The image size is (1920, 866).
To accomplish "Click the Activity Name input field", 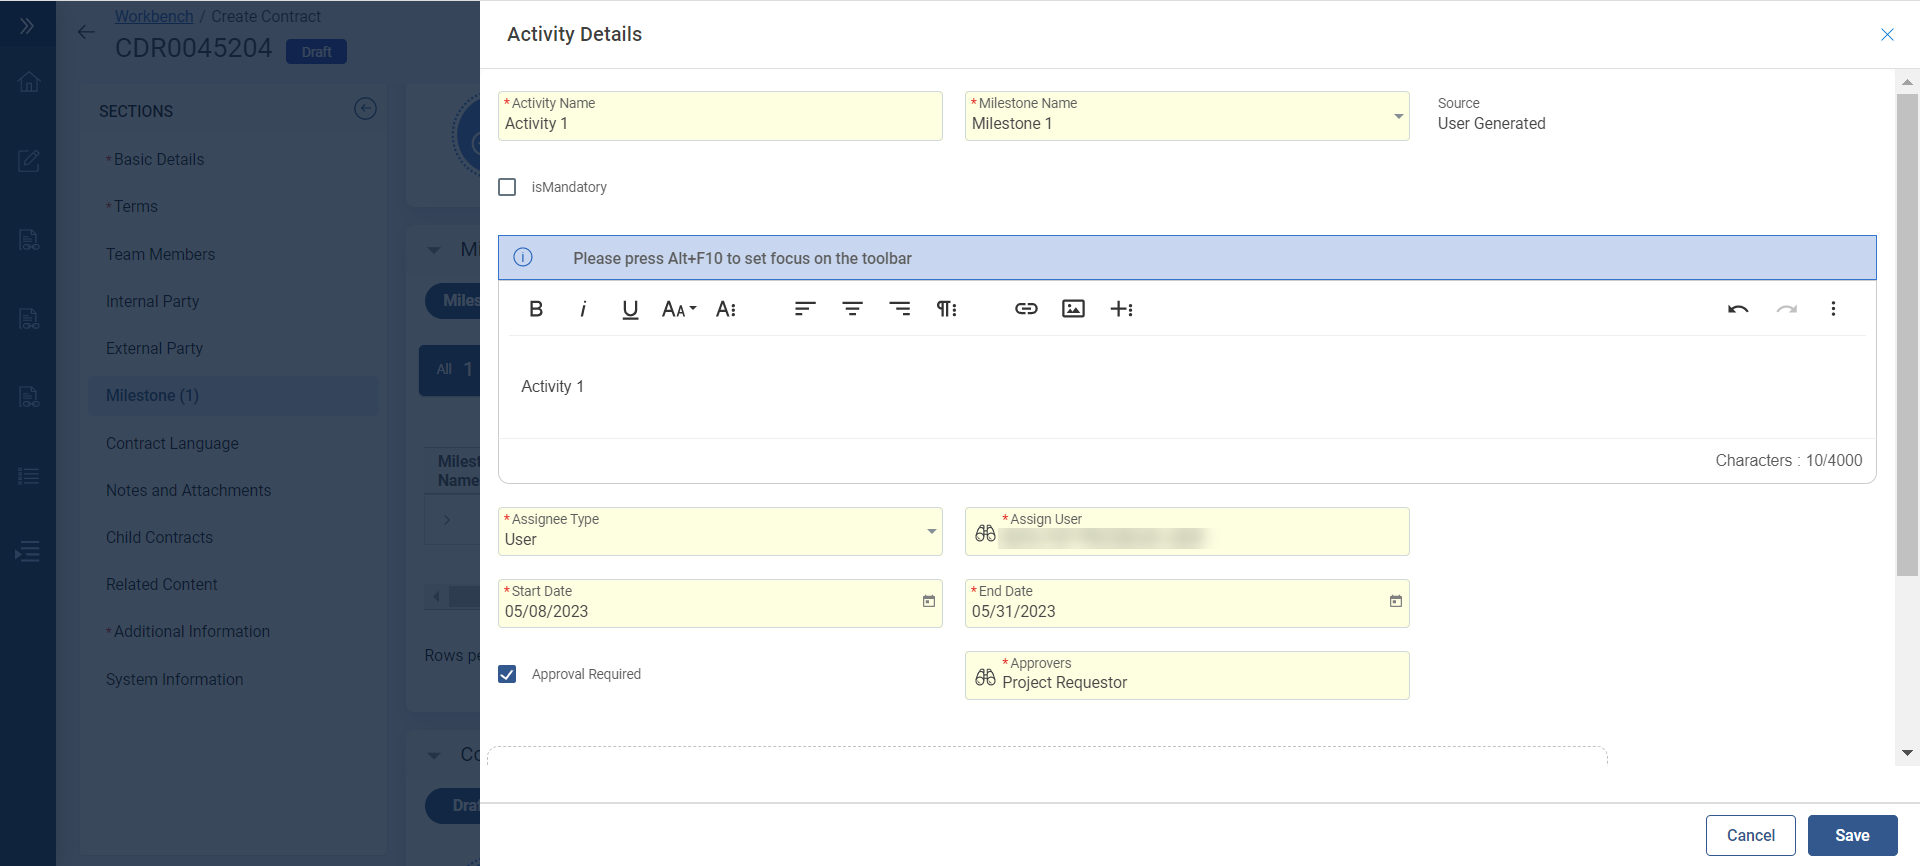I will (720, 124).
